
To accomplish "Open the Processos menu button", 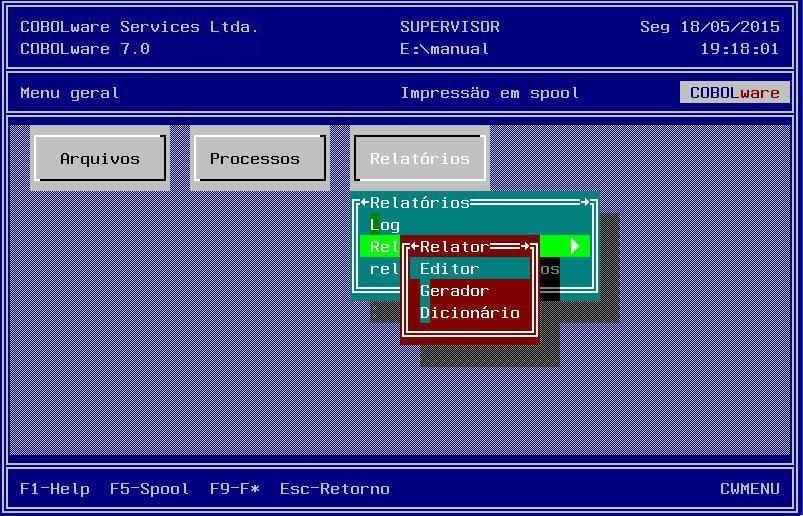I will click(260, 158).
